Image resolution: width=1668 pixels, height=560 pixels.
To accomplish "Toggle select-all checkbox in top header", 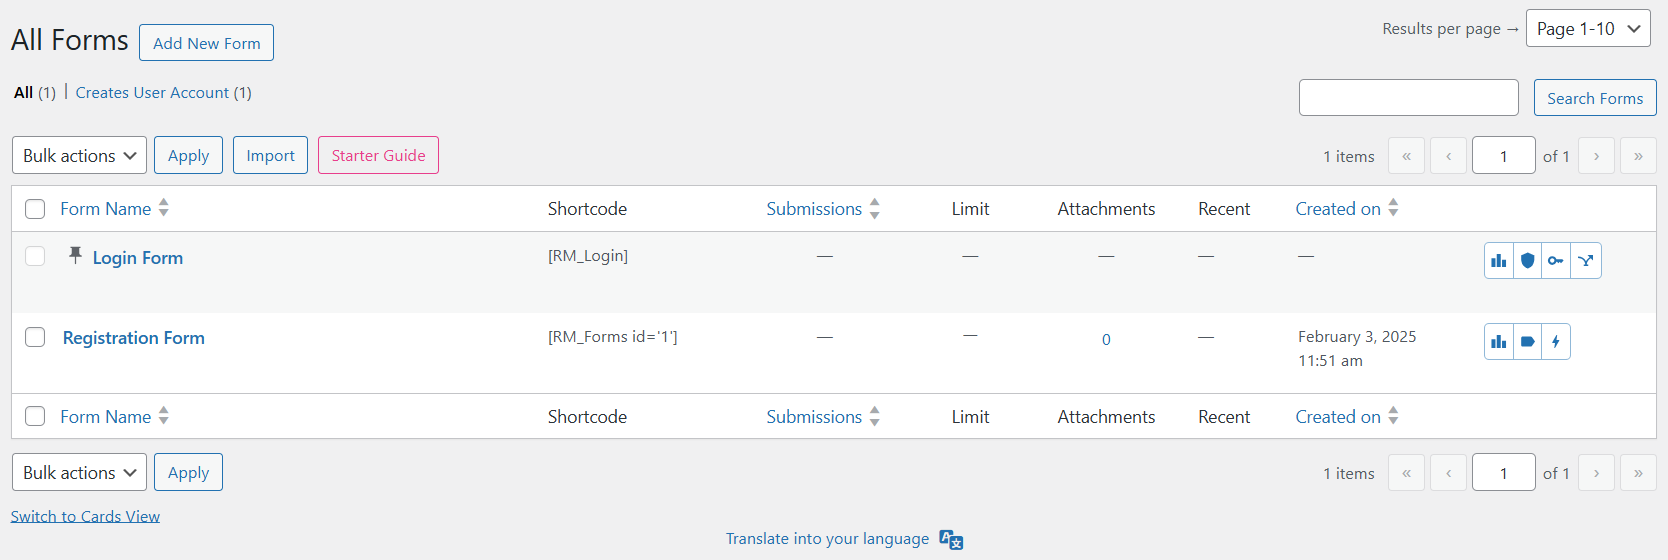I will pos(35,209).
